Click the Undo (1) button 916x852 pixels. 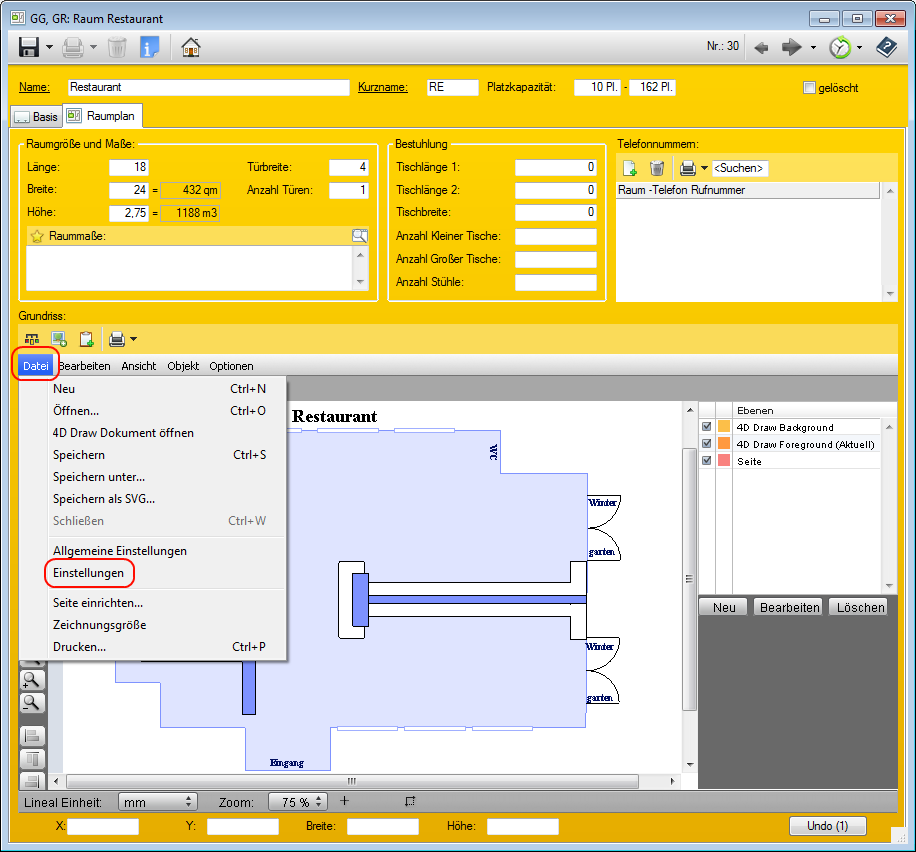pyautogui.click(x=827, y=826)
